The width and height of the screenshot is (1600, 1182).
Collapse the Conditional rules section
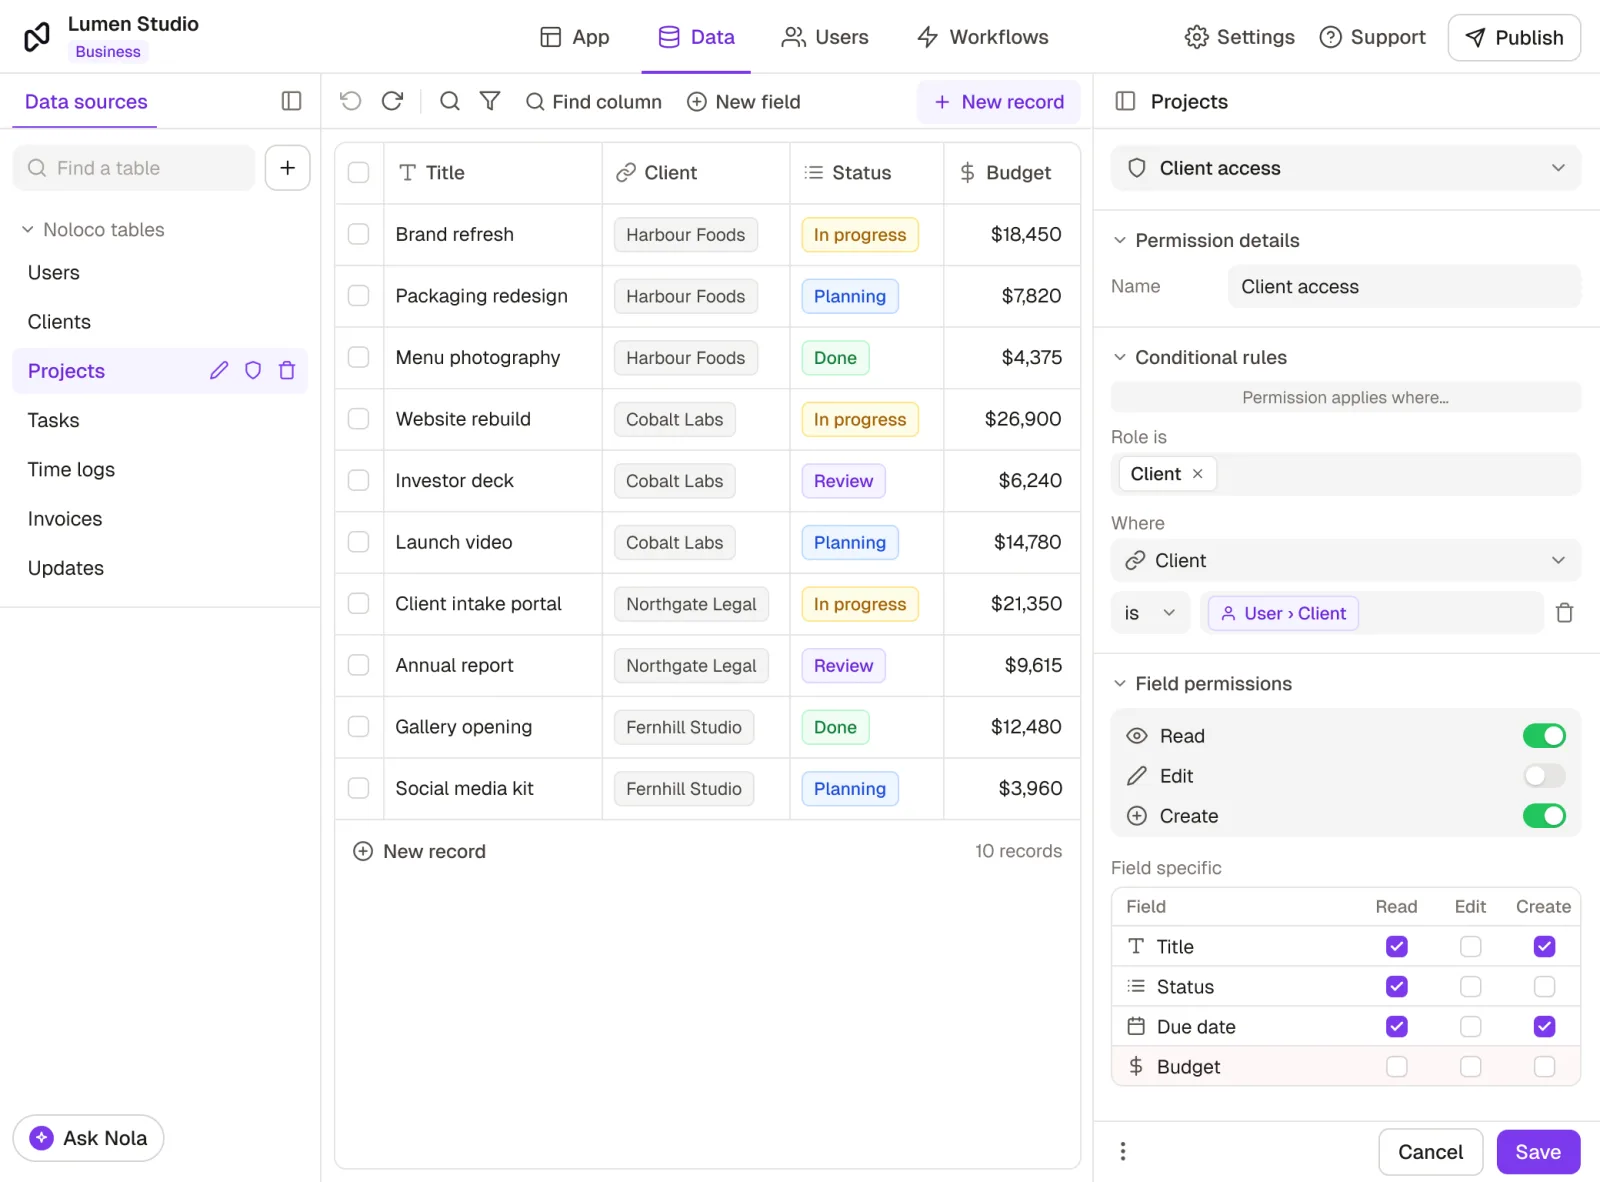(x=1120, y=357)
